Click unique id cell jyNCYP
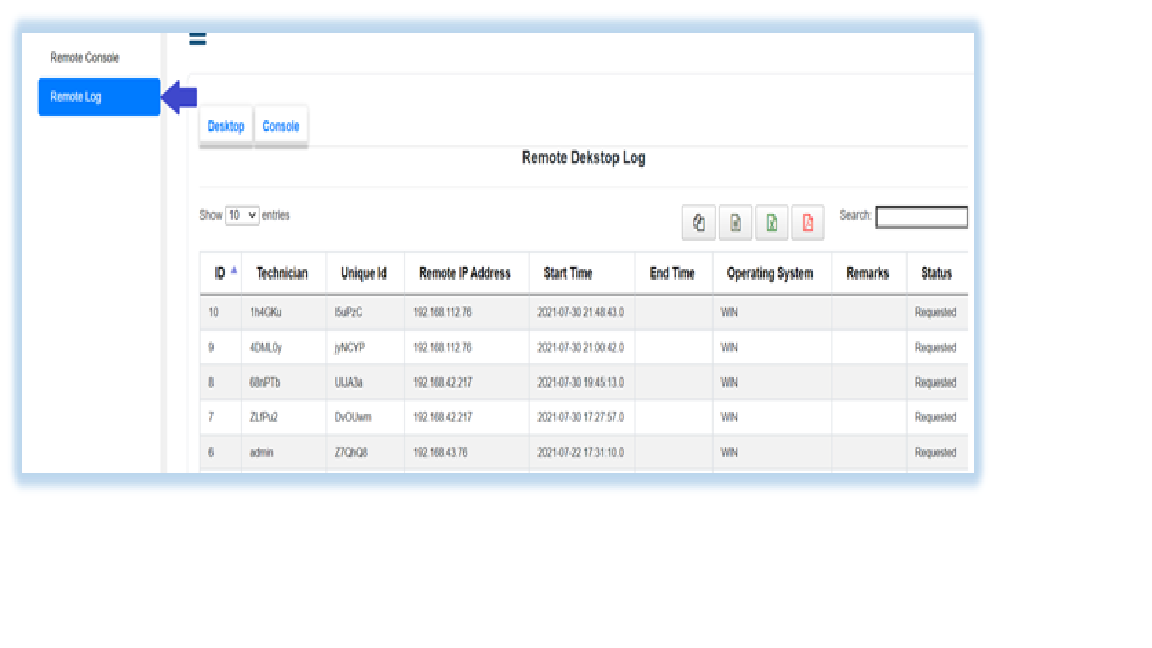Image resolution: width=1152 pixels, height=648 pixels. [350, 348]
